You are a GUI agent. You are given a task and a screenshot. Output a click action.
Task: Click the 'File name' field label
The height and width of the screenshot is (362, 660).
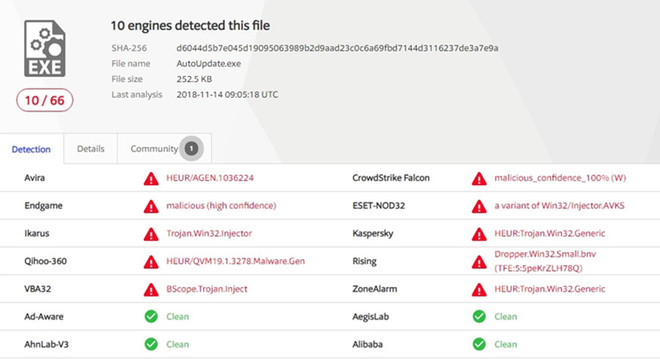(x=131, y=64)
